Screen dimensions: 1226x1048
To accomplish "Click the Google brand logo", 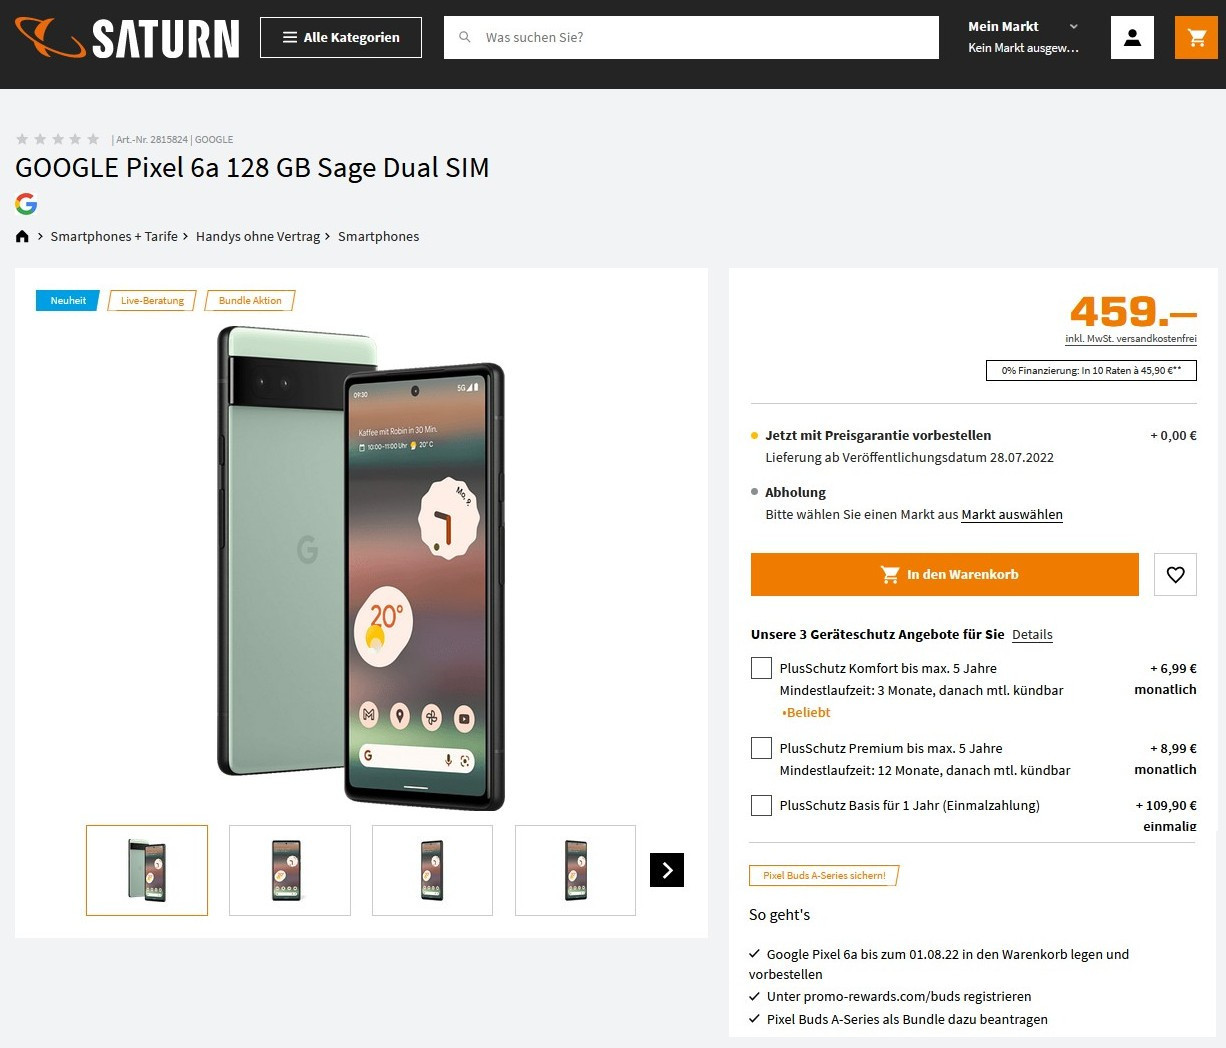I will [x=26, y=204].
